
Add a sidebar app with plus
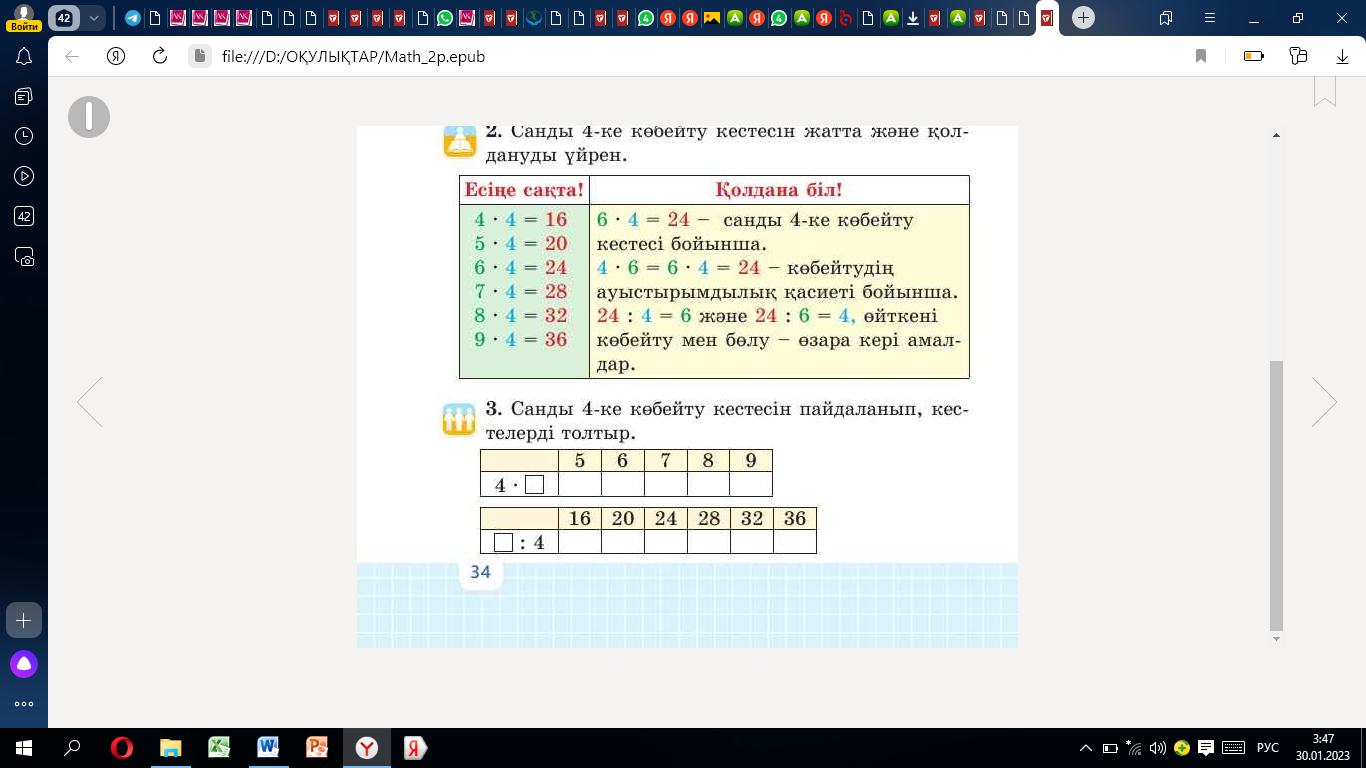[x=24, y=620]
